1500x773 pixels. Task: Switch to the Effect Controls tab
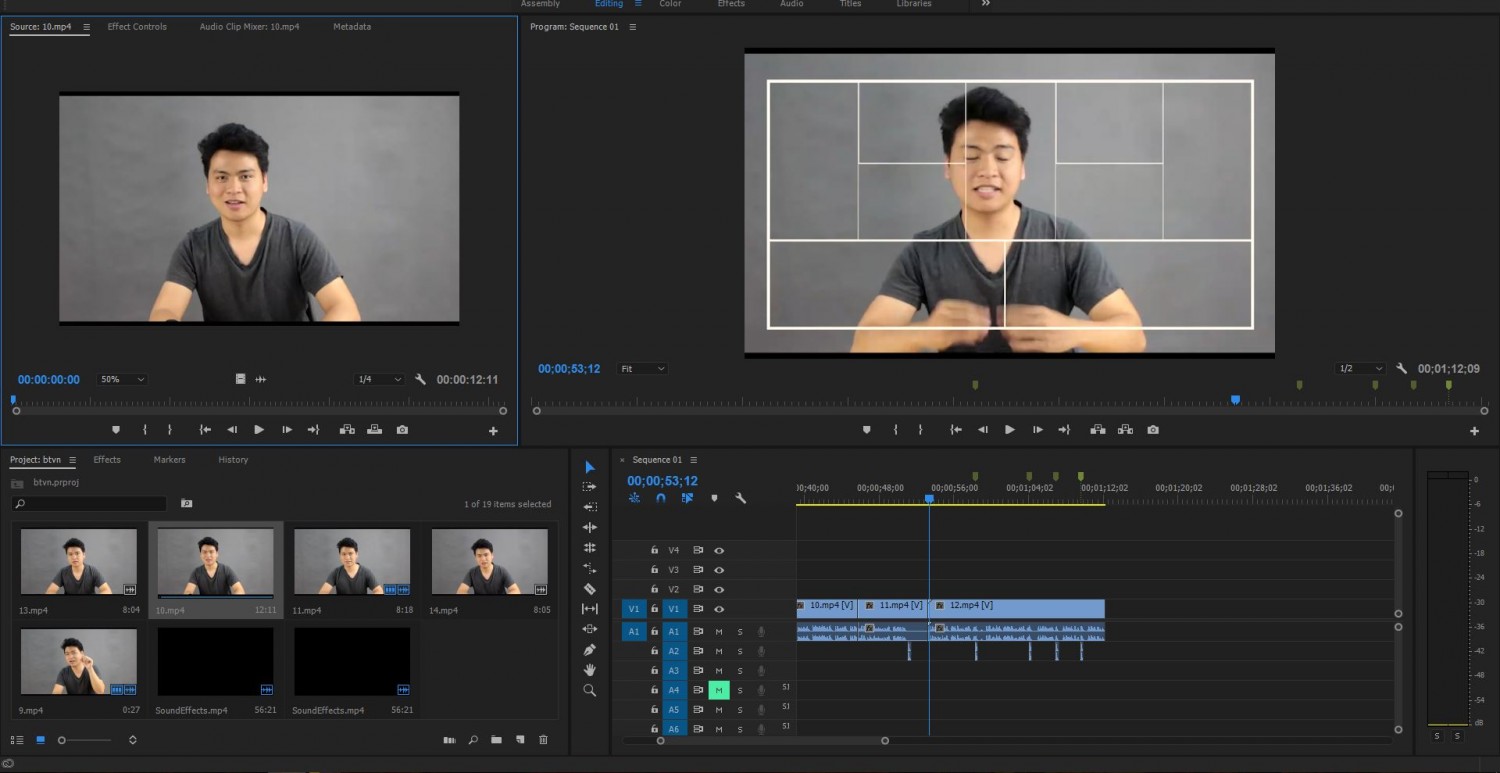[137, 27]
